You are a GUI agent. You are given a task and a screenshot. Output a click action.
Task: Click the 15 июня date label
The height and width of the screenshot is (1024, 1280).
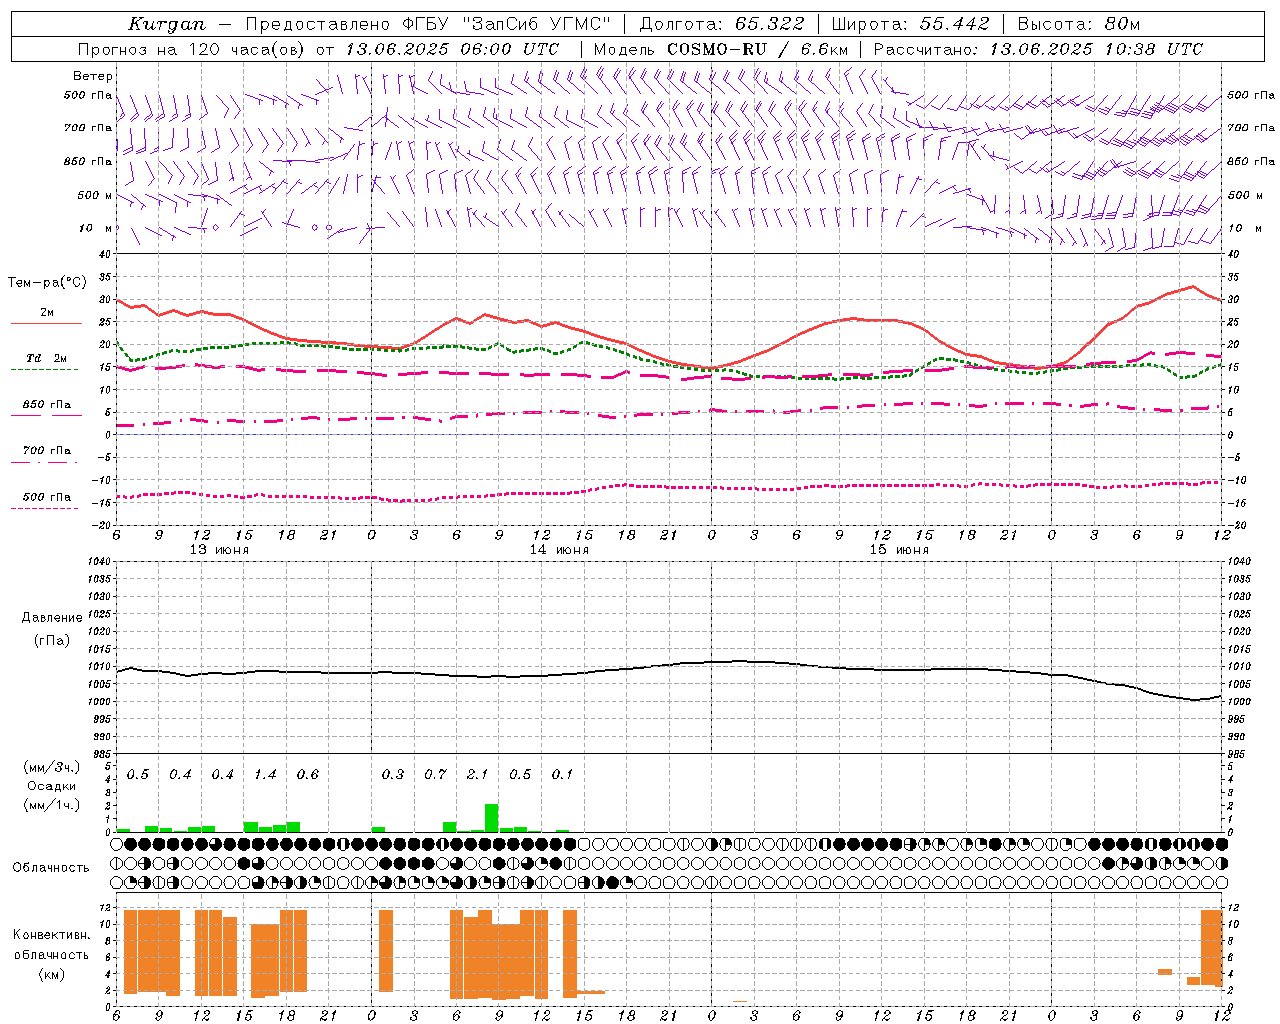coord(899,550)
